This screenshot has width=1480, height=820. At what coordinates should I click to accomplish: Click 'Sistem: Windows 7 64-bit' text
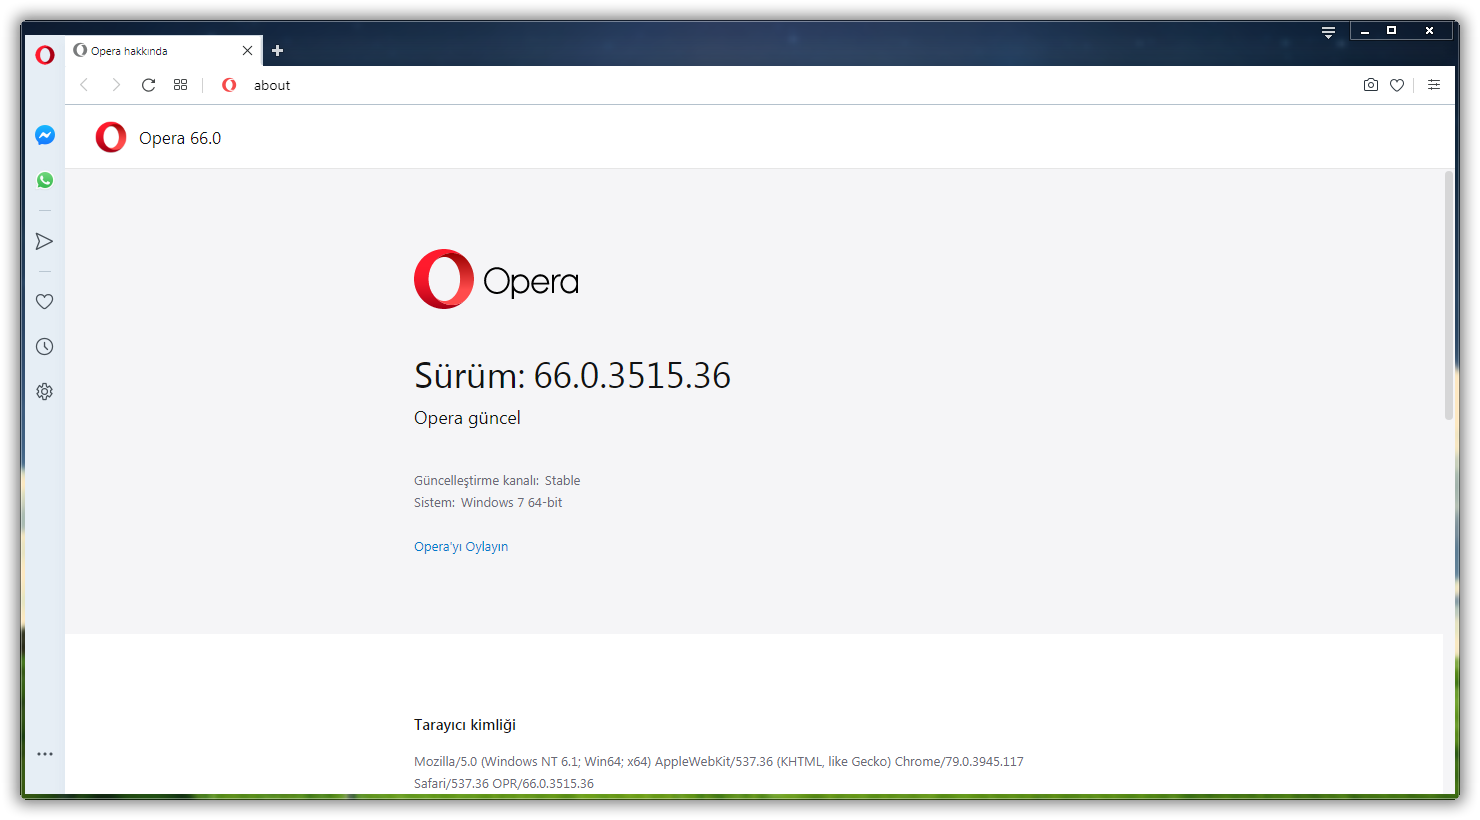[488, 503]
